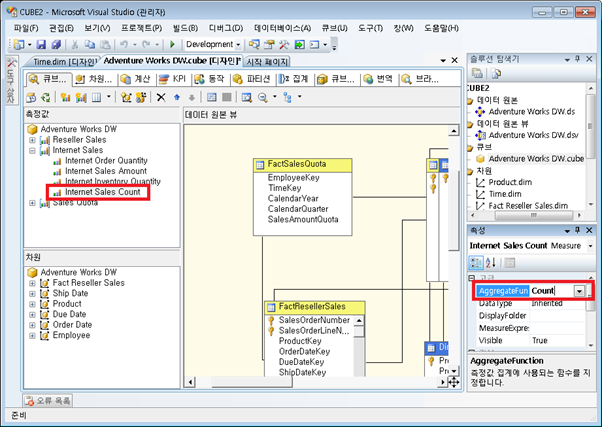Screen dimensions: 602x427
Task: Click the Undo arrow icon
Action: [x=124, y=45]
